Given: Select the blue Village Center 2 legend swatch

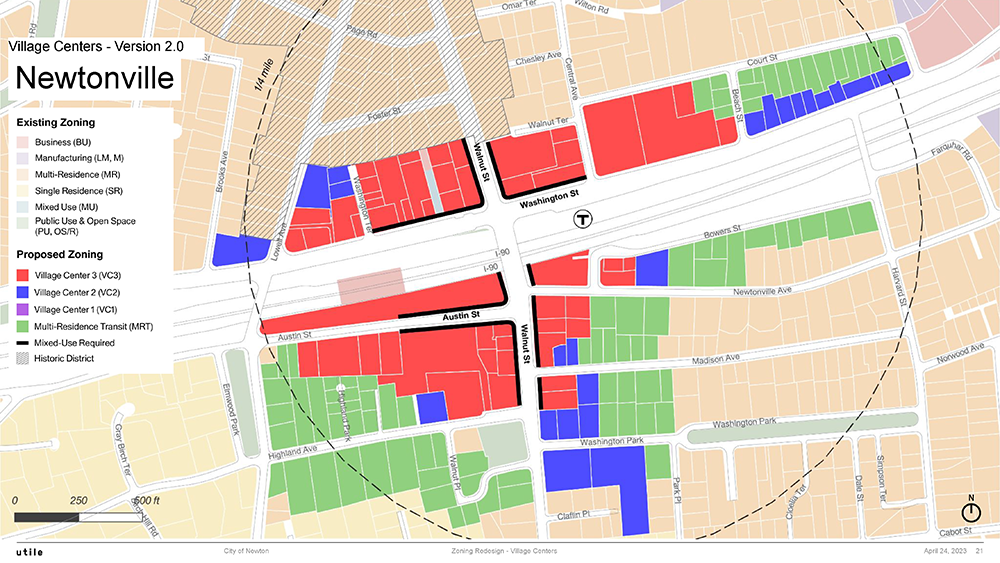Looking at the screenshot, I should pyautogui.click(x=22, y=292).
